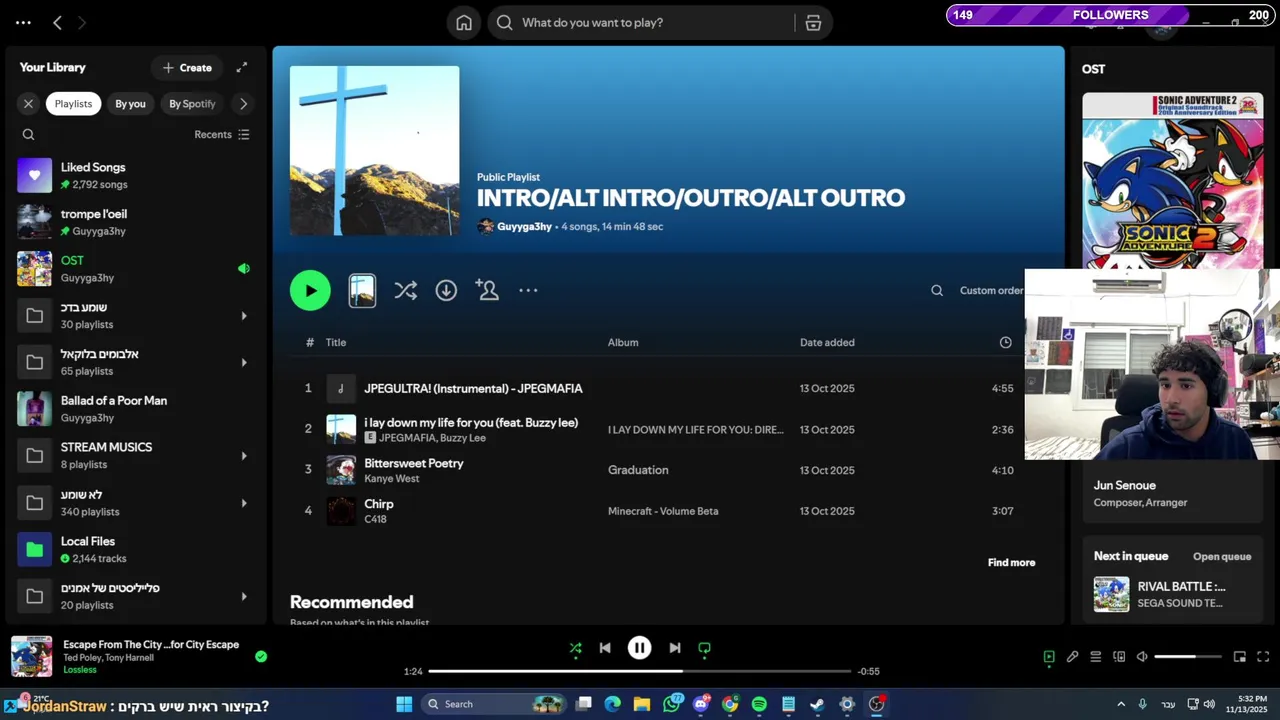1280x720 pixels.
Task: Open the Sonic Adventure 2 cover in Now Playing panel
Action: click(1172, 181)
